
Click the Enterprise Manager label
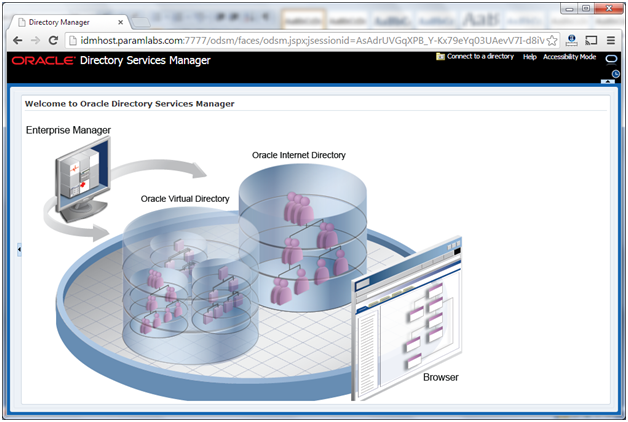click(x=68, y=130)
